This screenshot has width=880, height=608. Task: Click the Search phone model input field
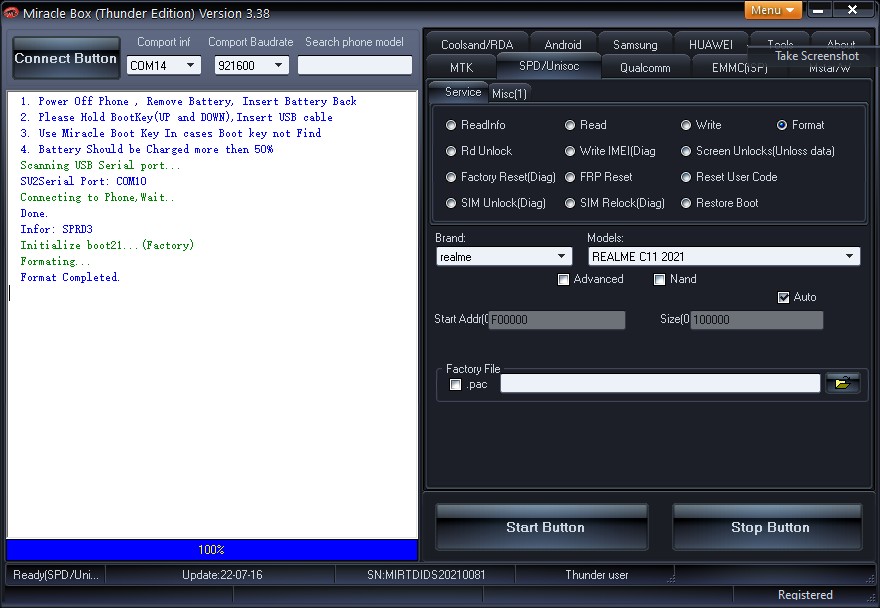pyautogui.click(x=355, y=65)
